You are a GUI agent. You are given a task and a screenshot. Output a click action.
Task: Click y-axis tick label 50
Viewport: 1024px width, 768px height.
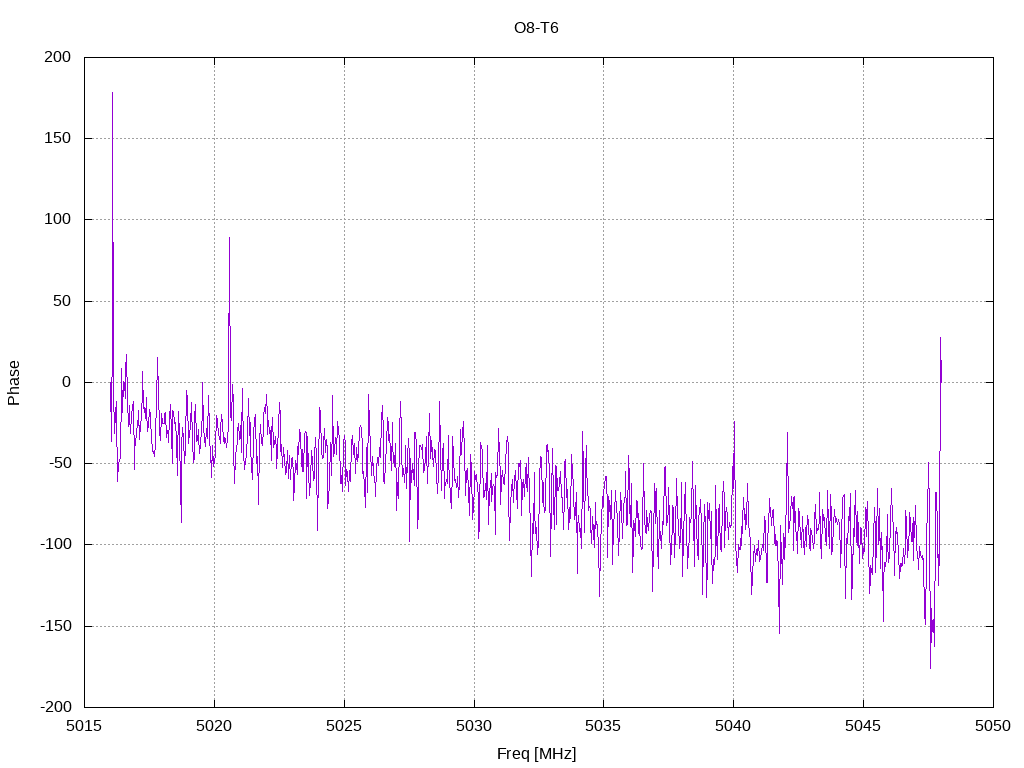point(61,301)
